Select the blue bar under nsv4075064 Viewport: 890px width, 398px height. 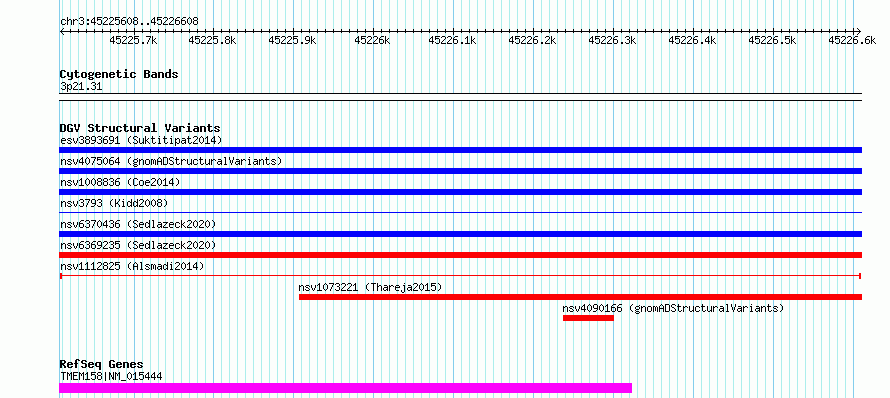tap(460, 171)
